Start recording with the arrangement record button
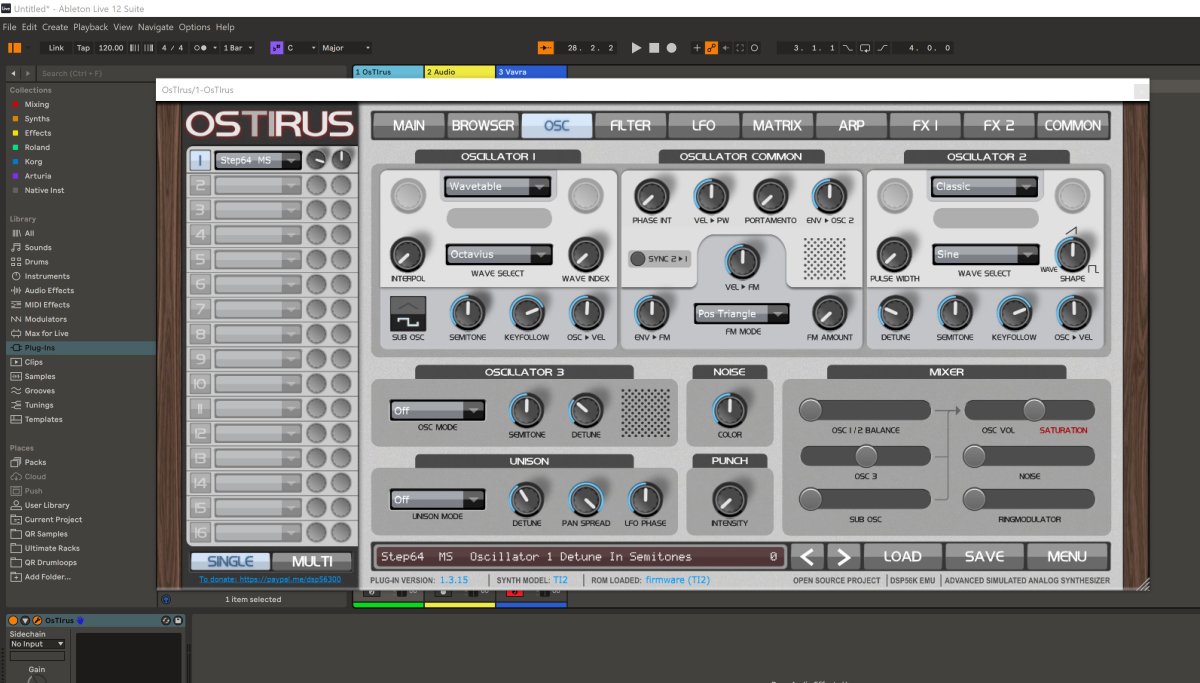Viewport: 1200px width, 683px height. [671, 47]
